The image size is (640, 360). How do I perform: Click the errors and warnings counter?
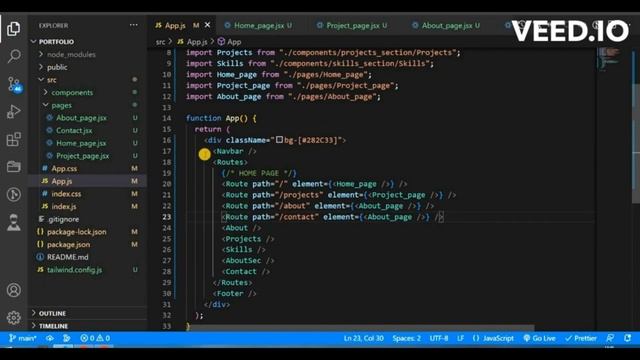tap(95, 338)
